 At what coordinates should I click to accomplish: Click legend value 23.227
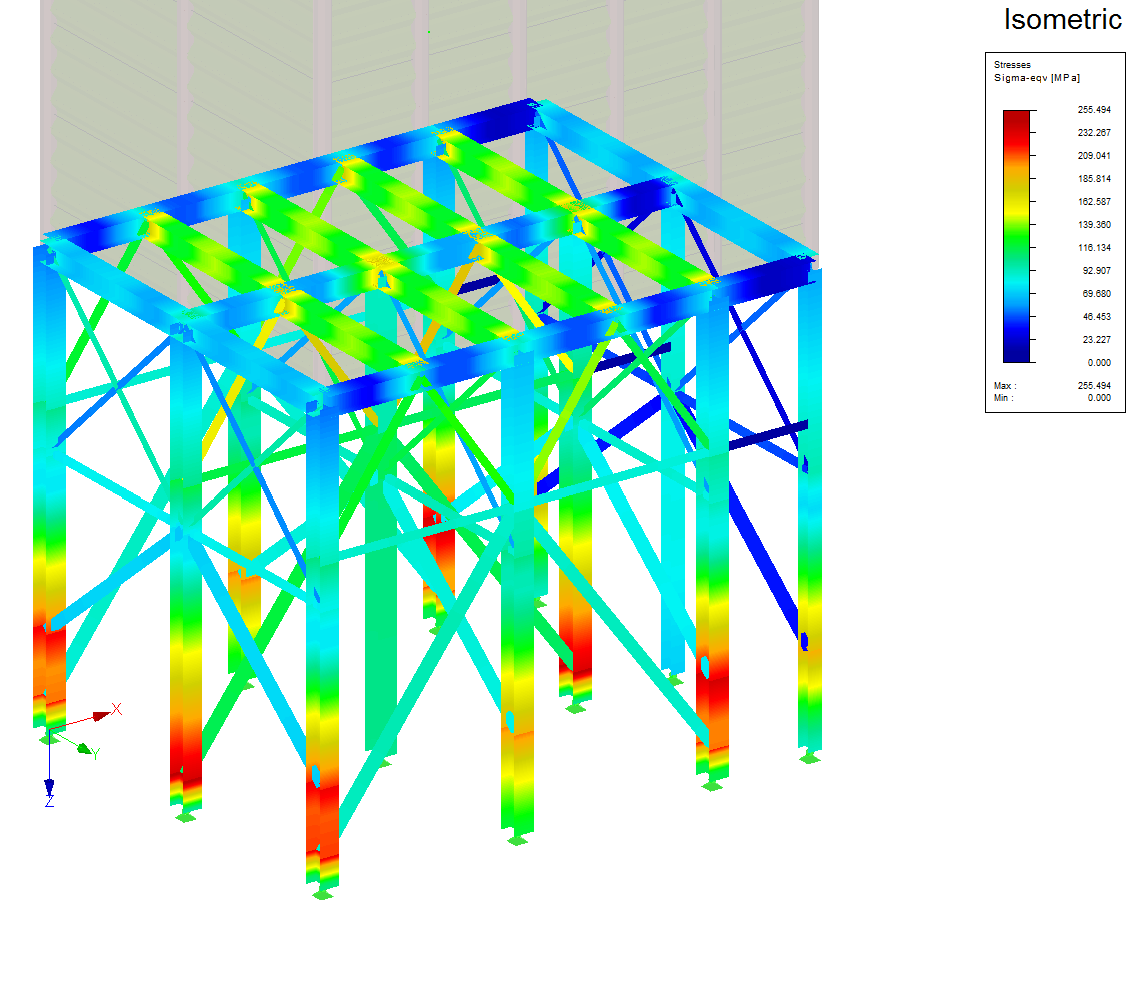click(x=1096, y=340)
